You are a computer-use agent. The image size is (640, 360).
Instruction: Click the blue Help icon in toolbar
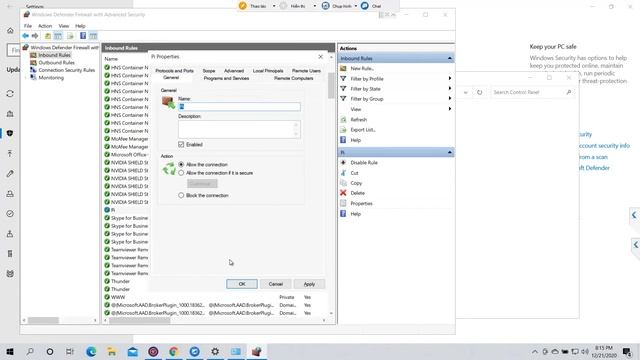coord(83,36)
